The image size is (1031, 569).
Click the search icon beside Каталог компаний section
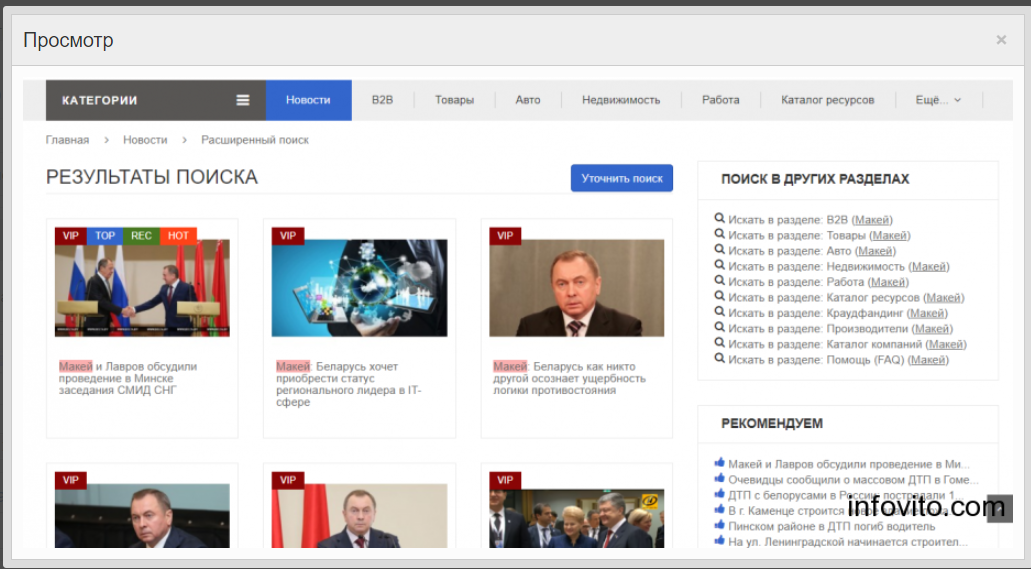pos(719,343)
